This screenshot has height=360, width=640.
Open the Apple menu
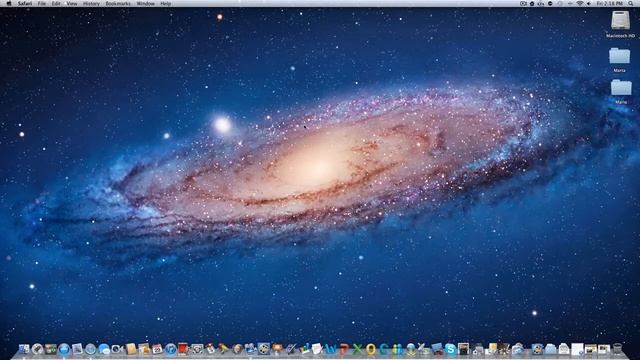tap(9, 3)
